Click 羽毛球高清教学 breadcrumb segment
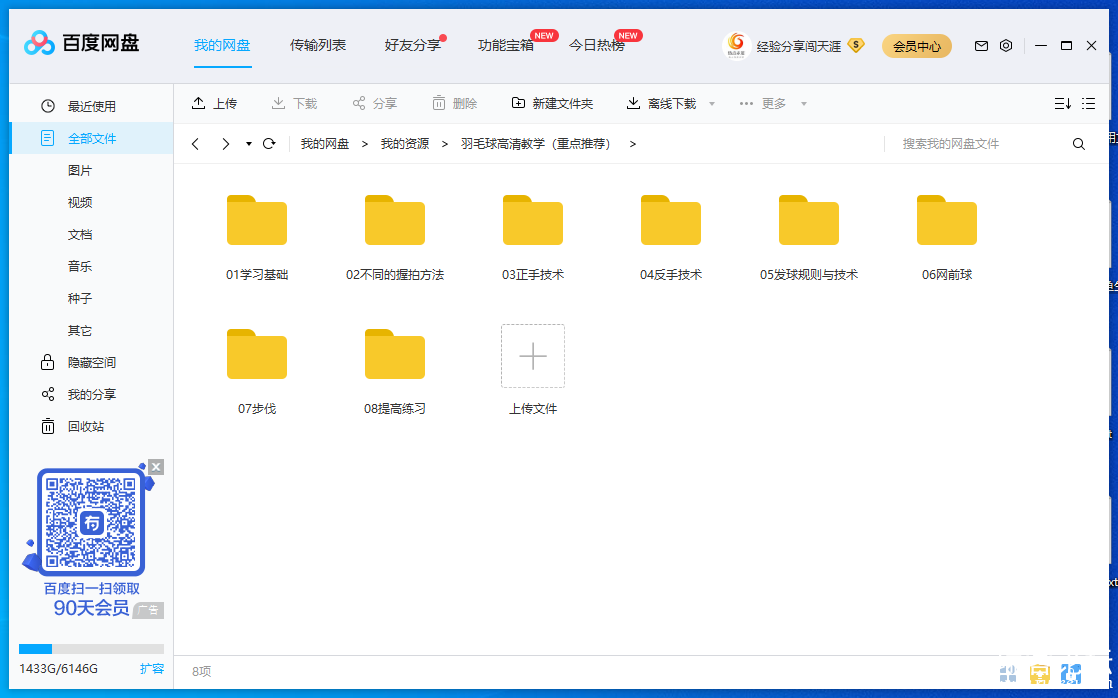 pos(535,143)
